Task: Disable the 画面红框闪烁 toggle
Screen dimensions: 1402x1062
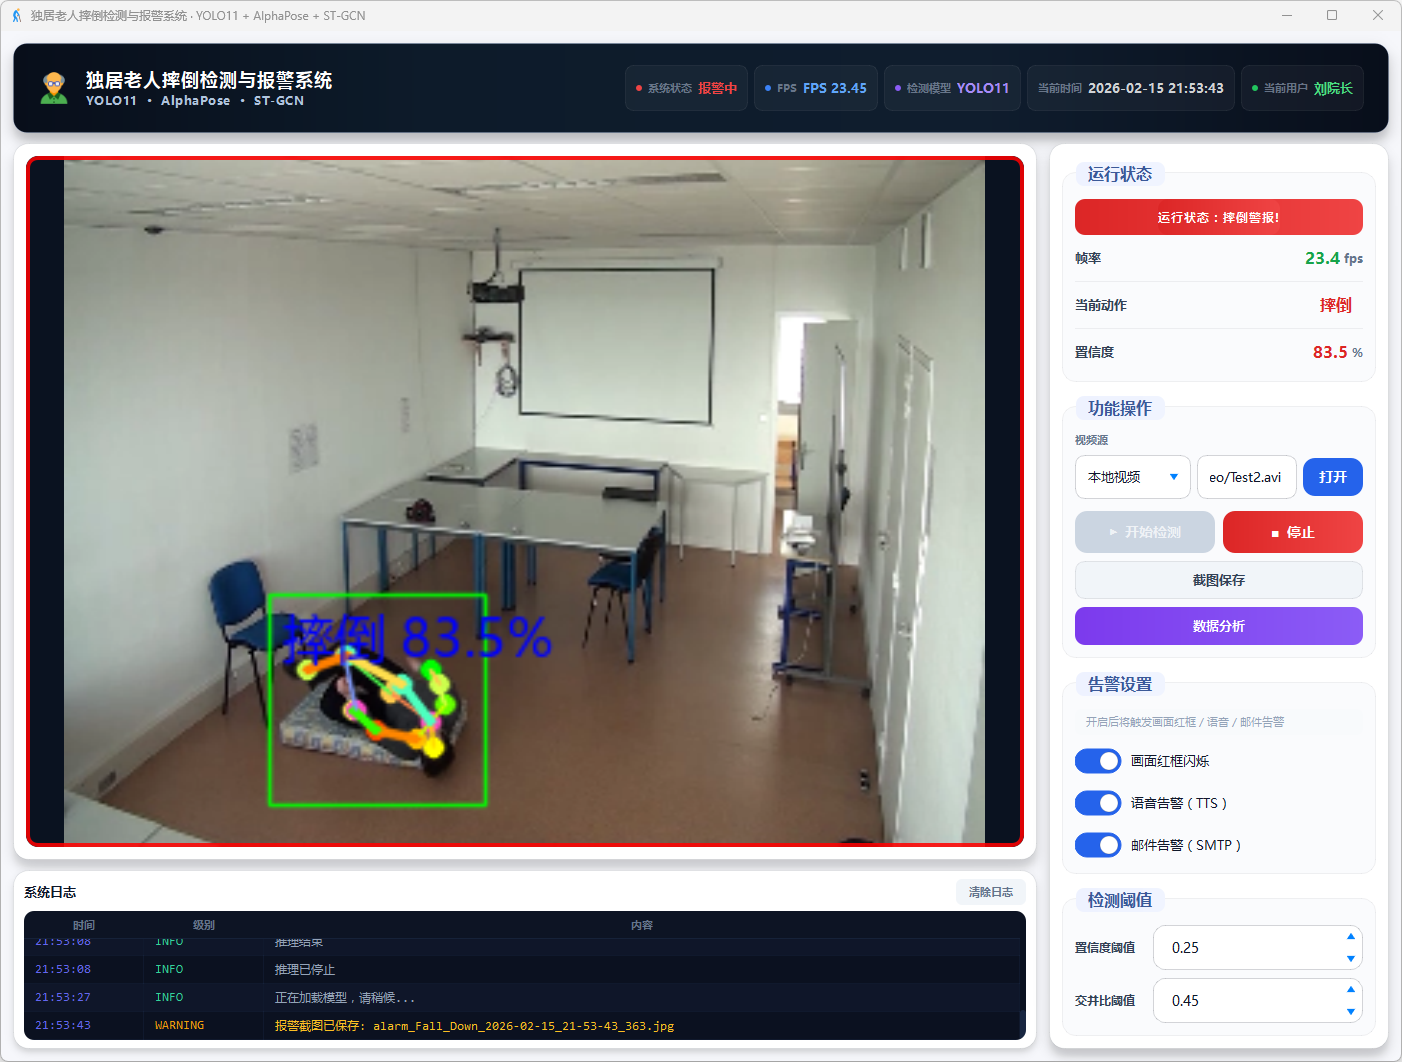Action: pos(1097,761)
